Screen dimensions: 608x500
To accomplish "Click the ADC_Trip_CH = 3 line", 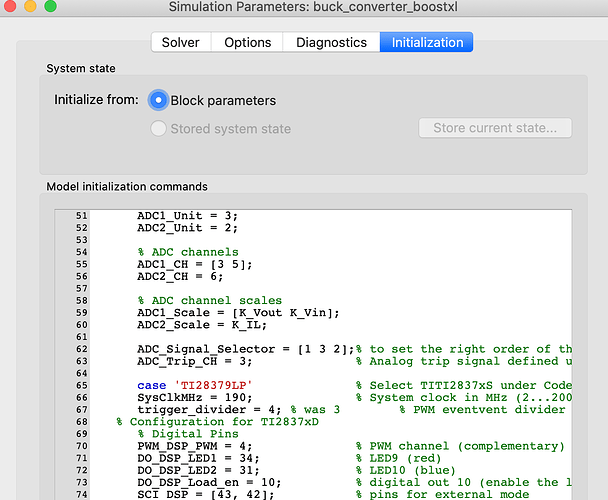I will (194, 360).
